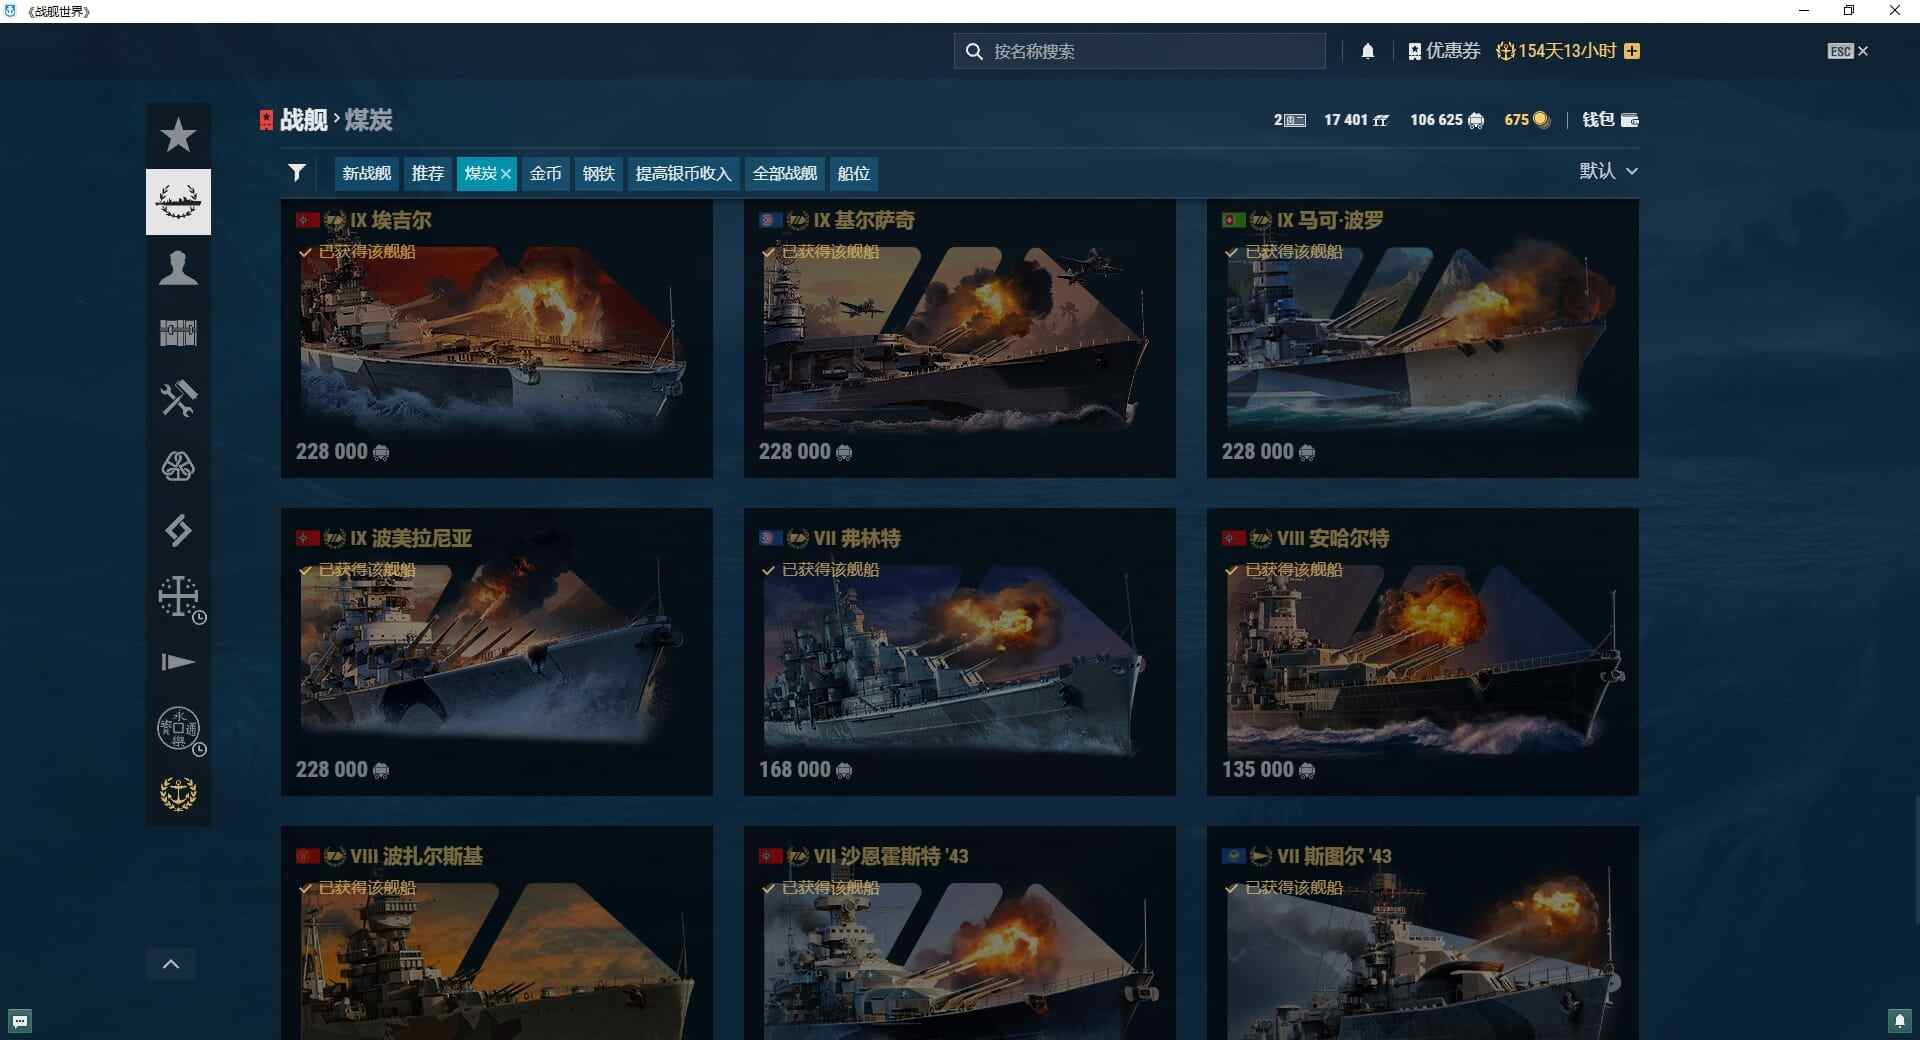
Task: Switch to the 金币 tab
Action: (545, 173)
